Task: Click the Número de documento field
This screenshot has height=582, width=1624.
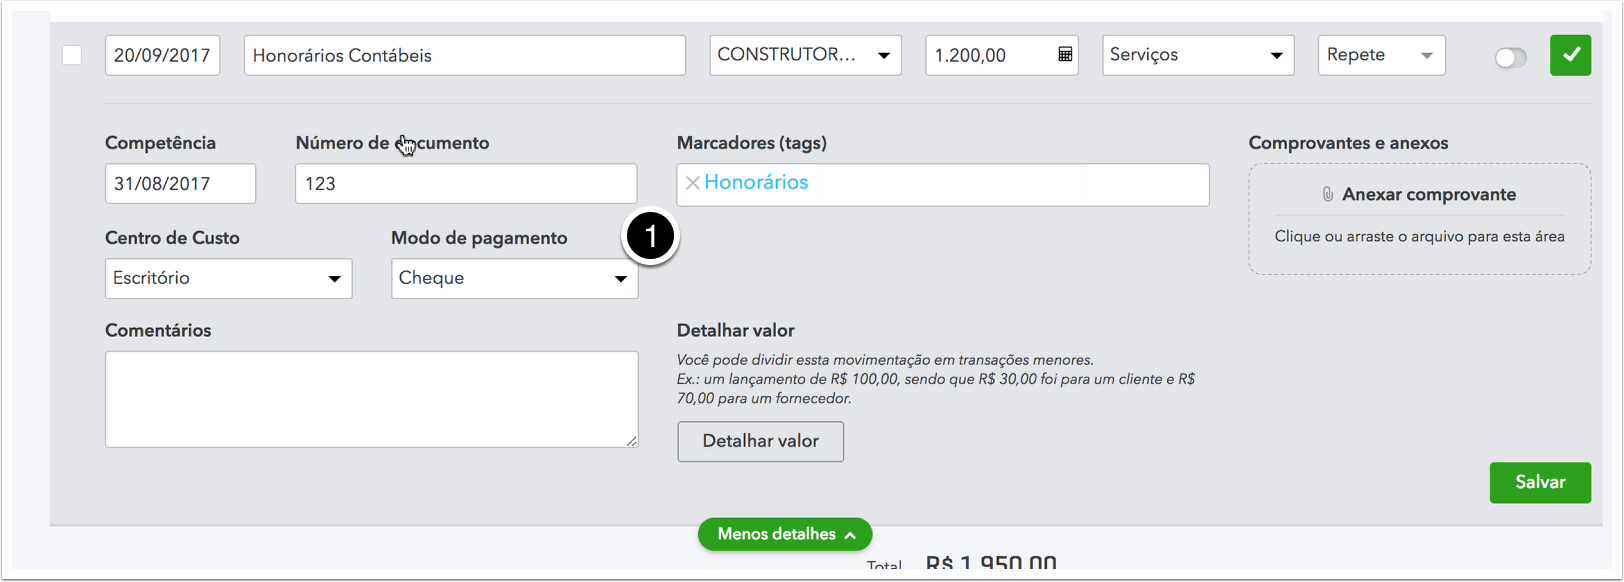Action: (x=466, y=184)
